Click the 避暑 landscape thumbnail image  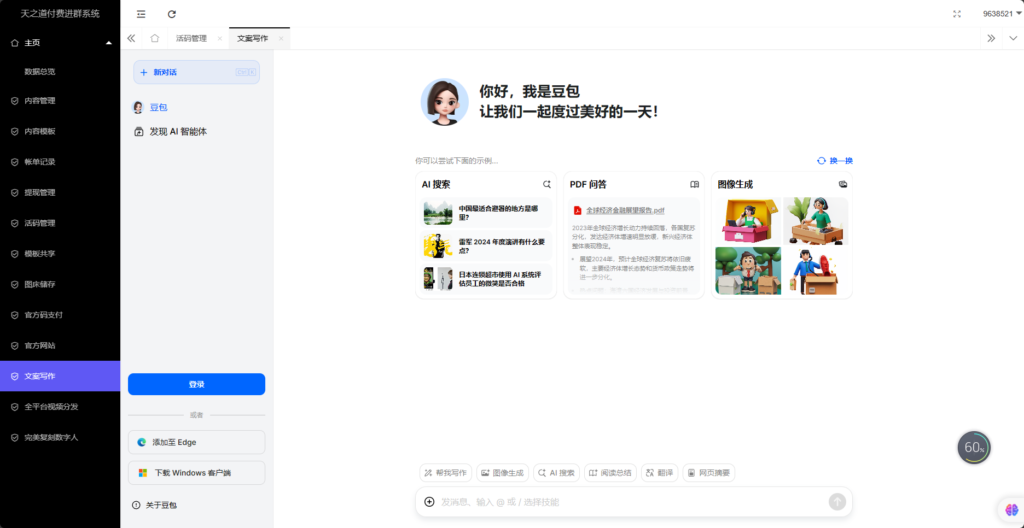pyautogui.click(x=438, y=213)
